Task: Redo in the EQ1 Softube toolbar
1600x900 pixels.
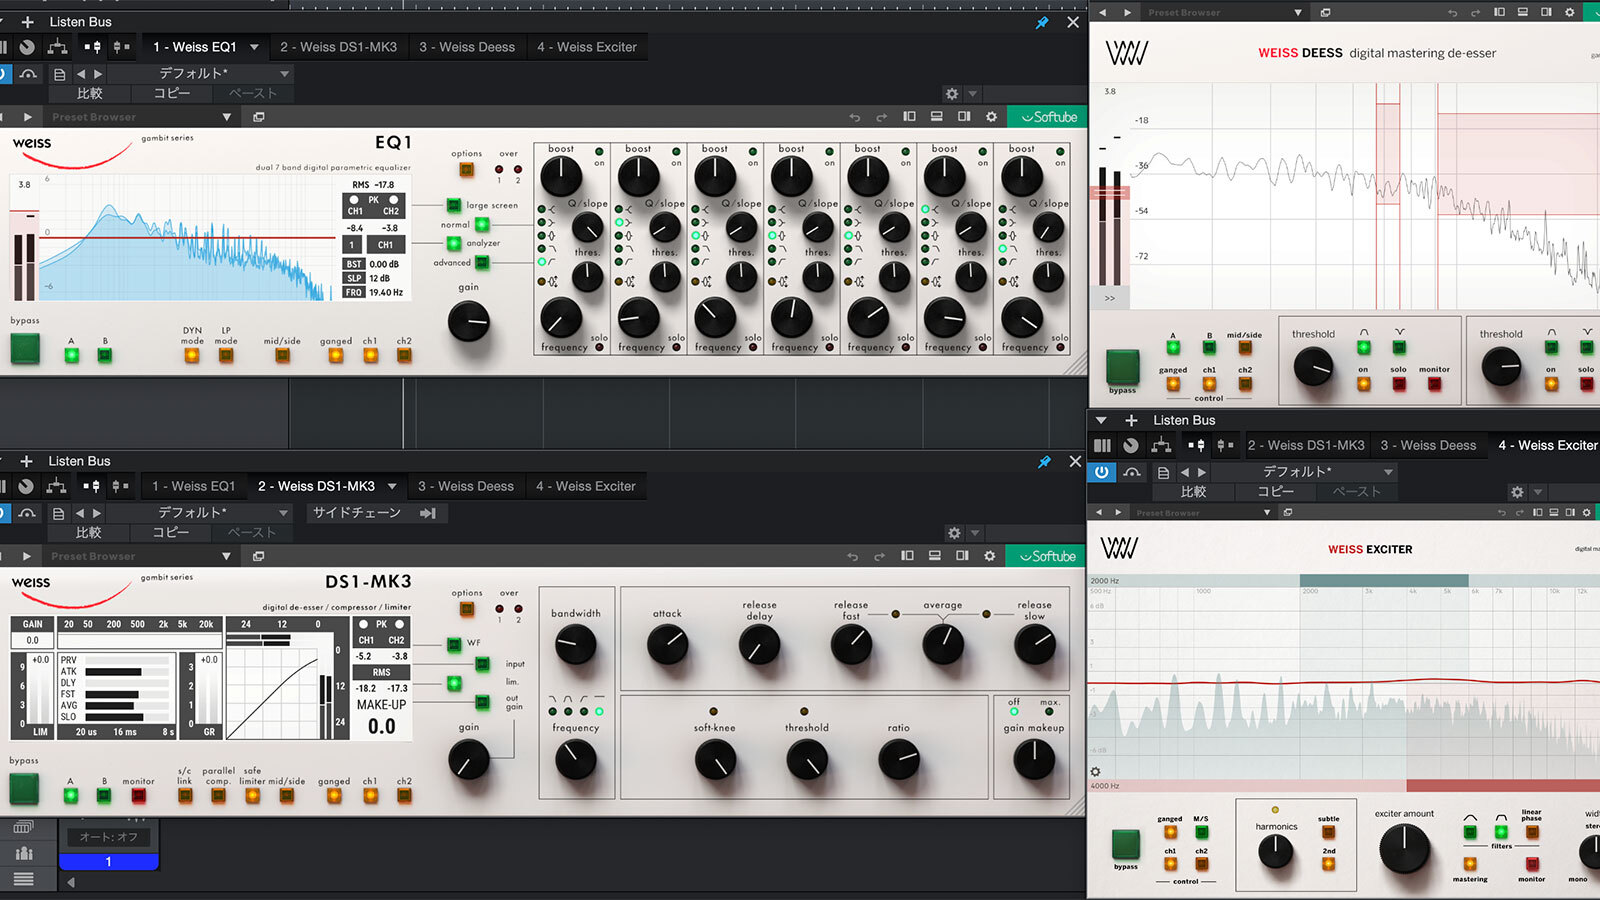Action: [x=881, y=117]
